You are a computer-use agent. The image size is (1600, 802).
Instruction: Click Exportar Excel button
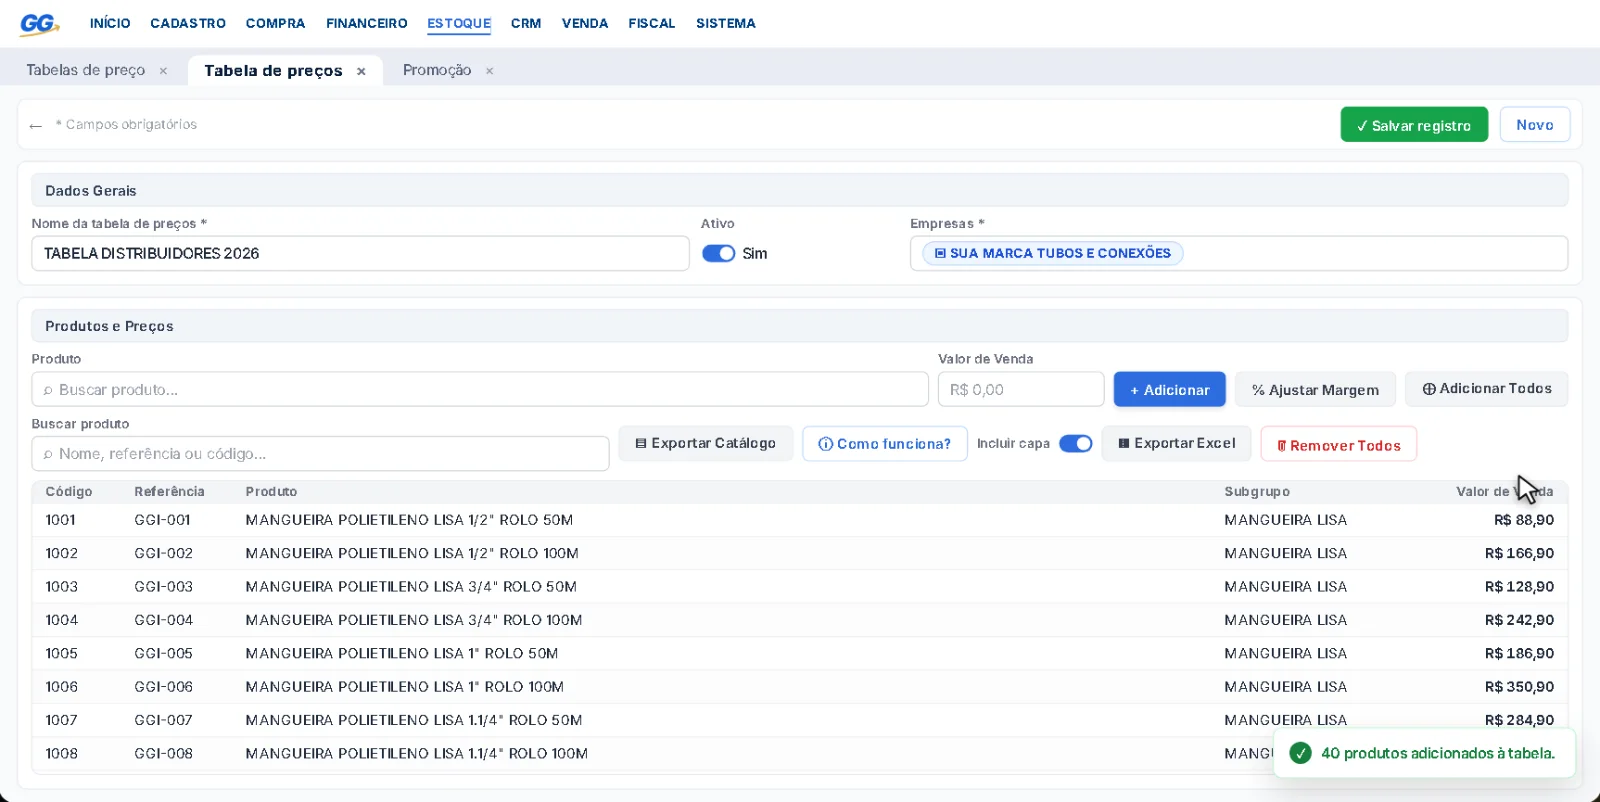(1177, 444)
